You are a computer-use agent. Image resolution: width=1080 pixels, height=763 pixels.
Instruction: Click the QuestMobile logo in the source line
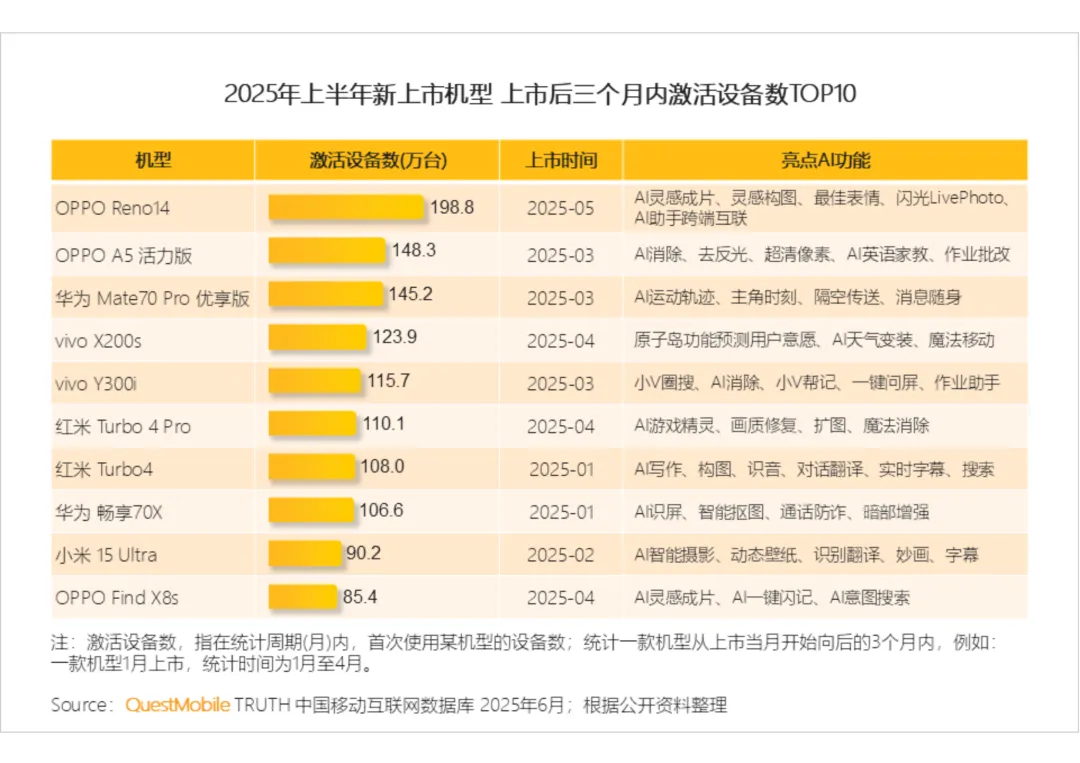point(177,704)
